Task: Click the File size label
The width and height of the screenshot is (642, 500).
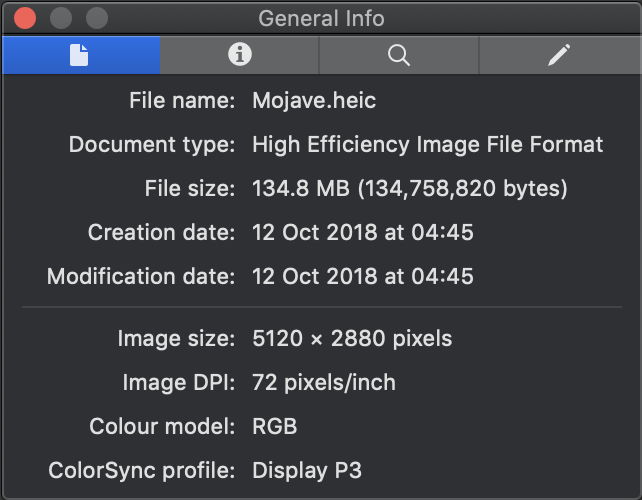Action: [x=190, y=189]
